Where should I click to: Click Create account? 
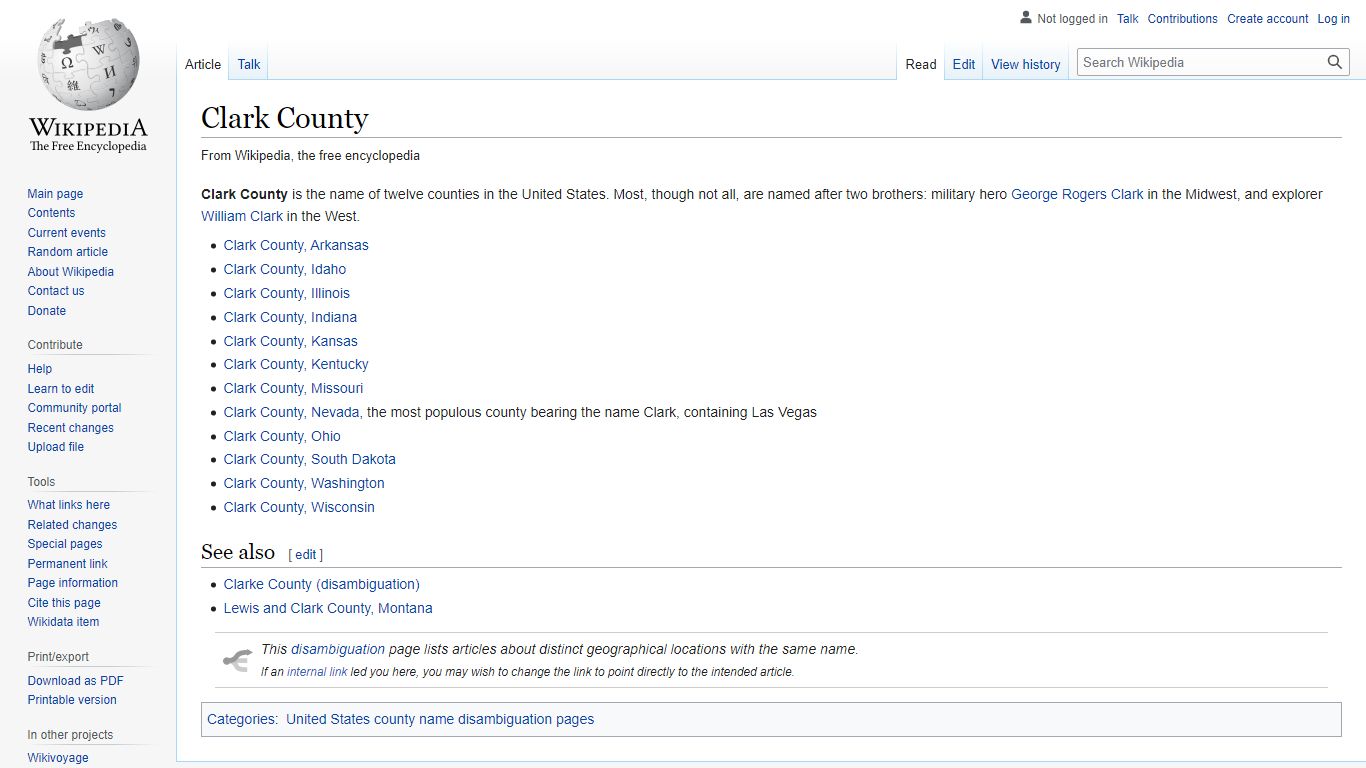pyautogui.click(x=1268, y=19)
